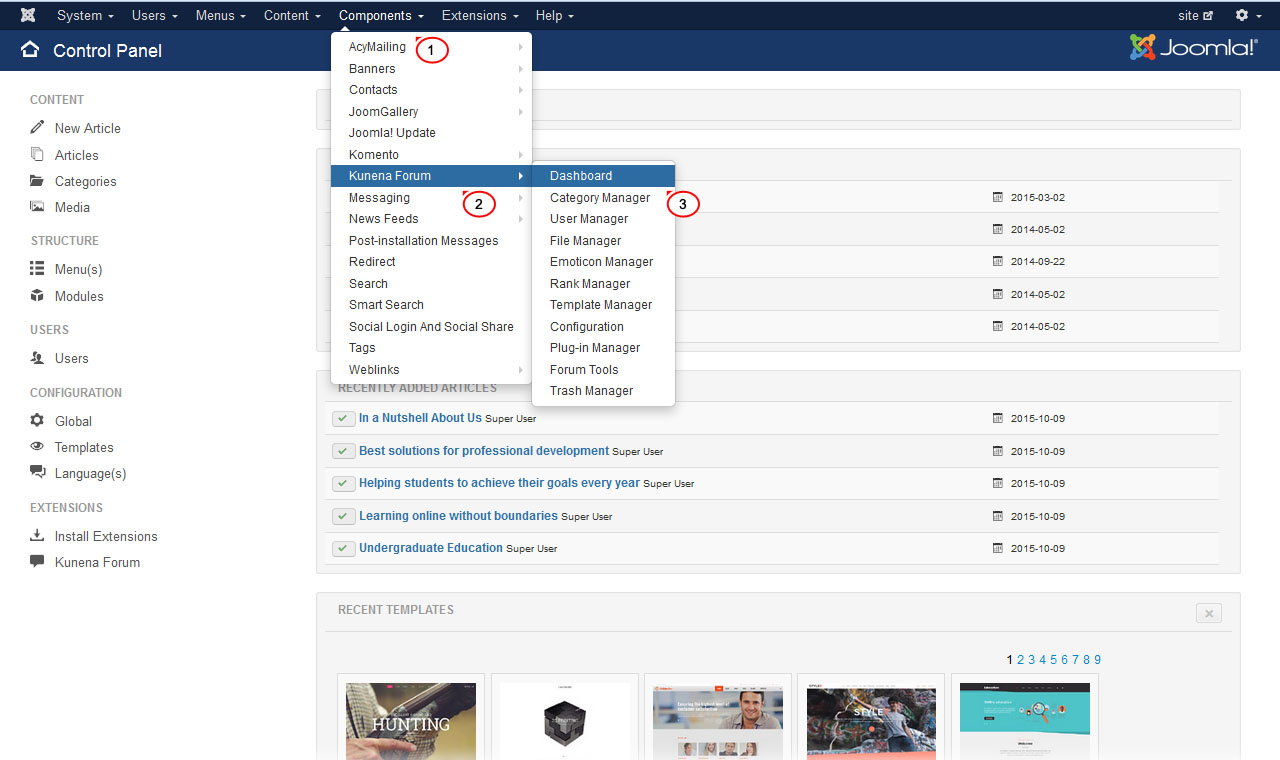Expand the JoomGallery submenu

click(431, 112)
